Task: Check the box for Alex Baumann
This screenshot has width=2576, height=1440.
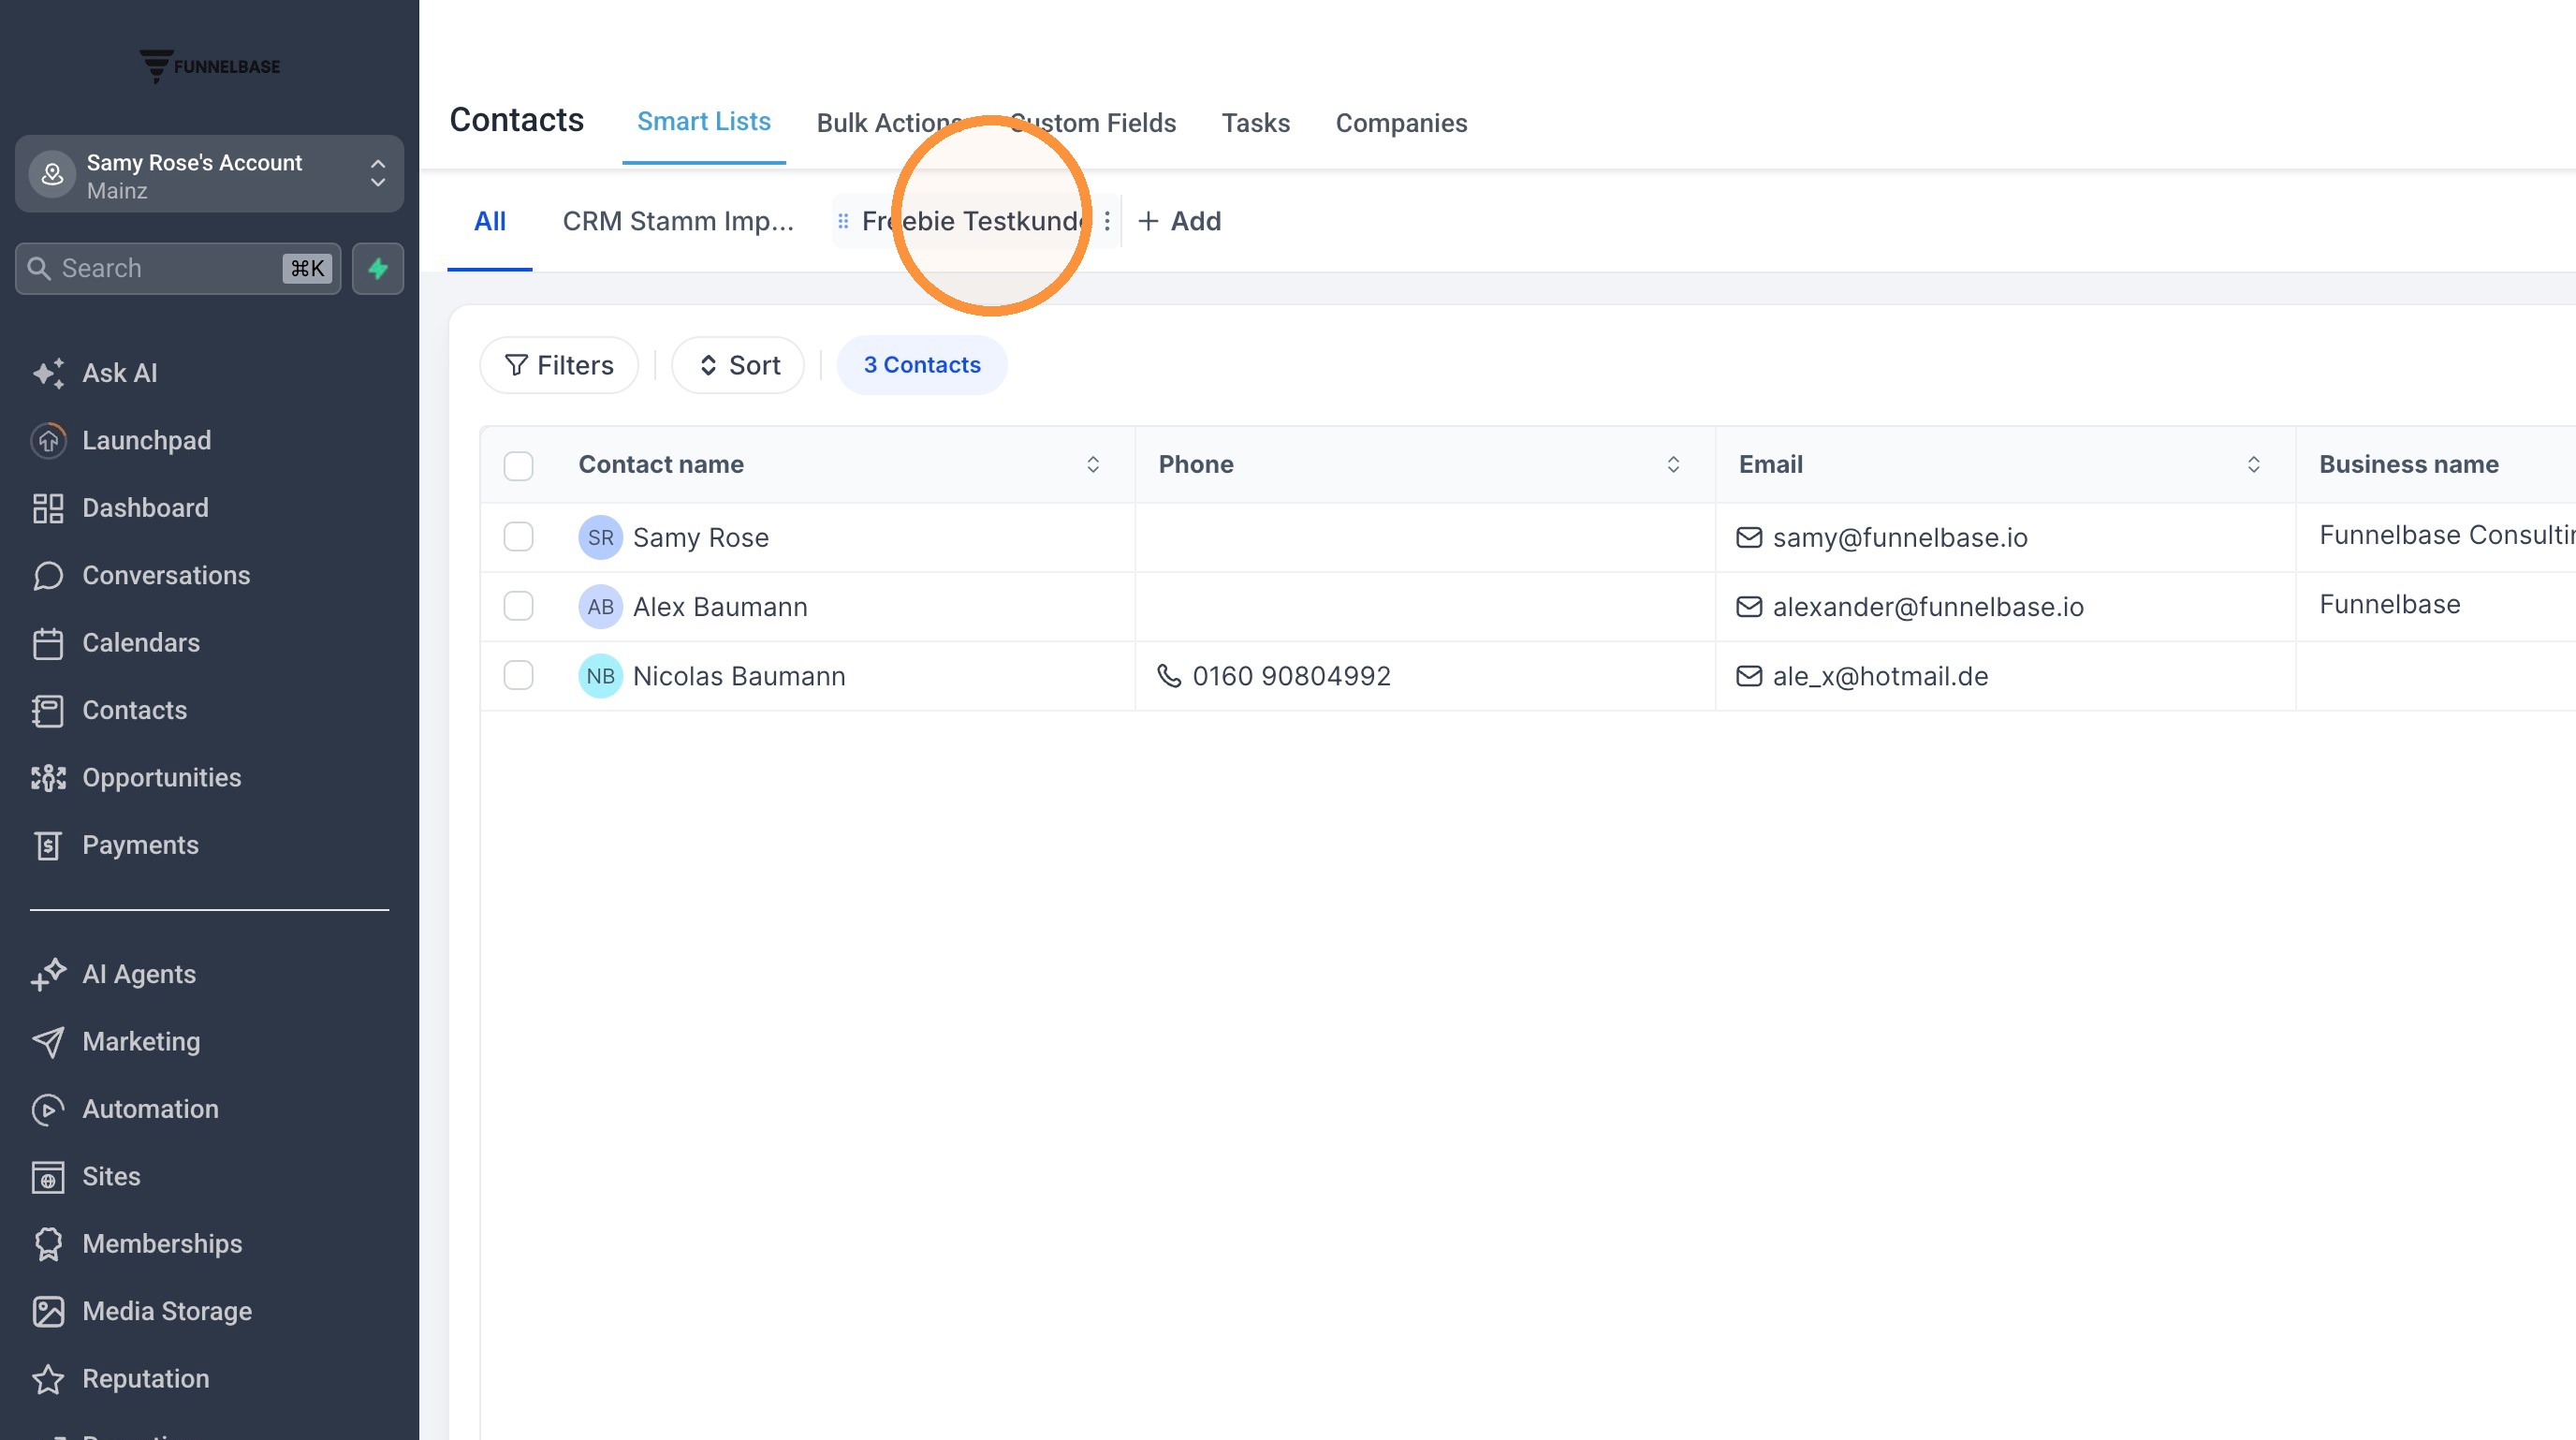Action: pos(518,606)
